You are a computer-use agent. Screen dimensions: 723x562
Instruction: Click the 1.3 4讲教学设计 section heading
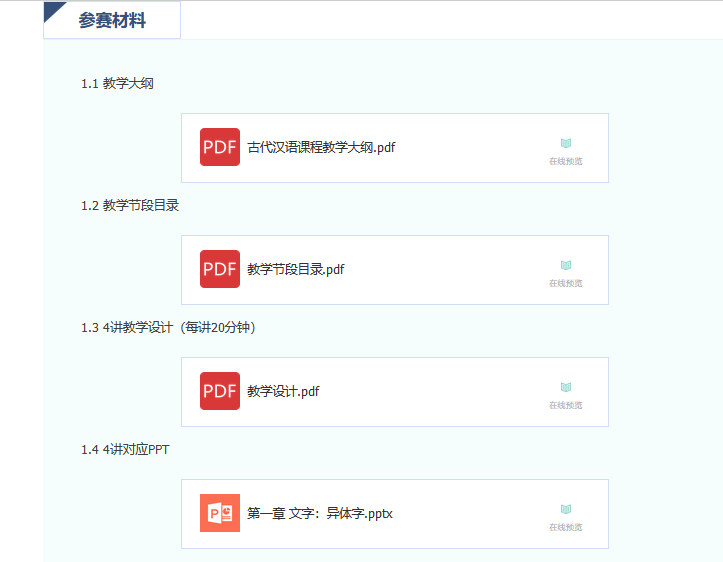168,327
